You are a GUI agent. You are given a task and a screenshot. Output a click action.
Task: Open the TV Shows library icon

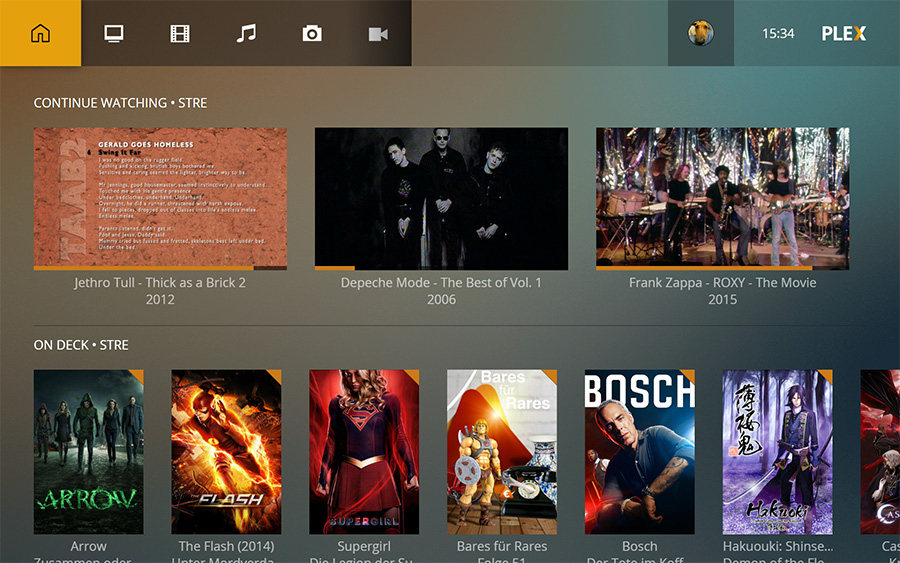[x=114, y=33]
